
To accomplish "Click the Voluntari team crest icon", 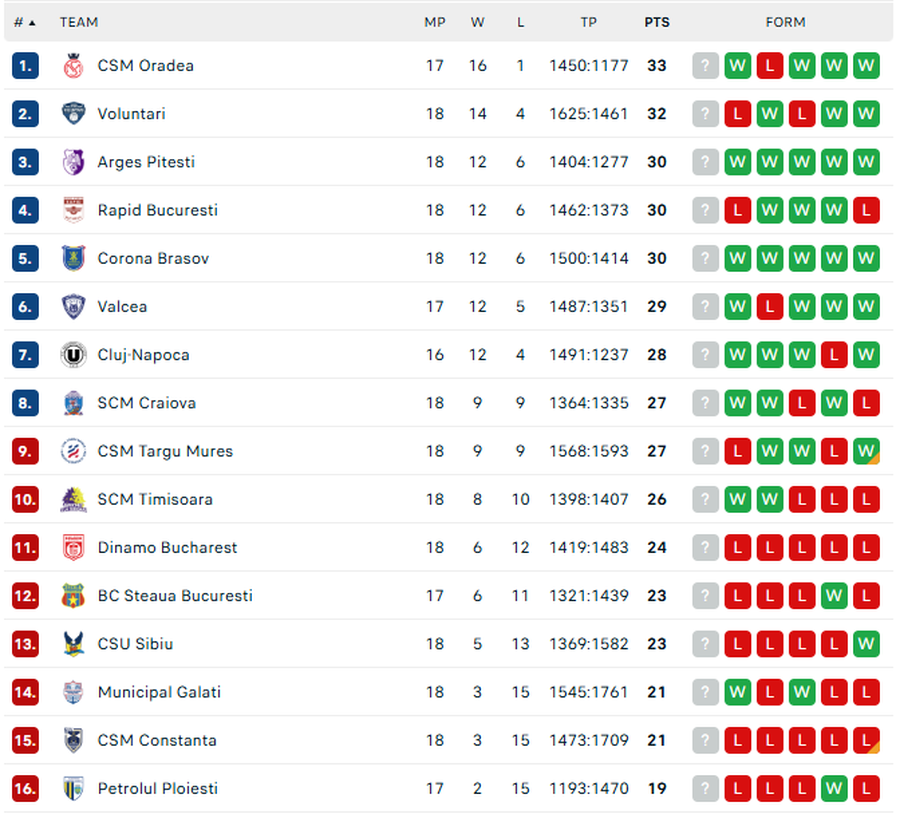I will (74, 114).
